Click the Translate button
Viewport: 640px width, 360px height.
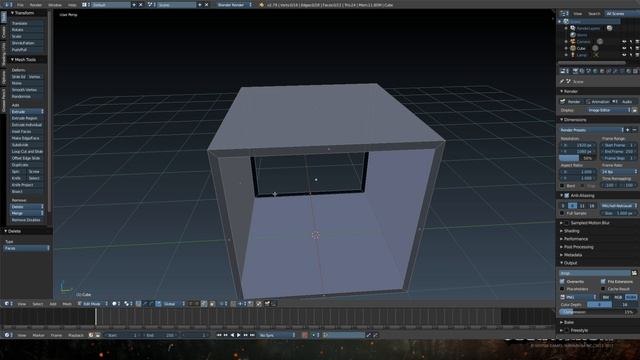click(x=27, y=23)
